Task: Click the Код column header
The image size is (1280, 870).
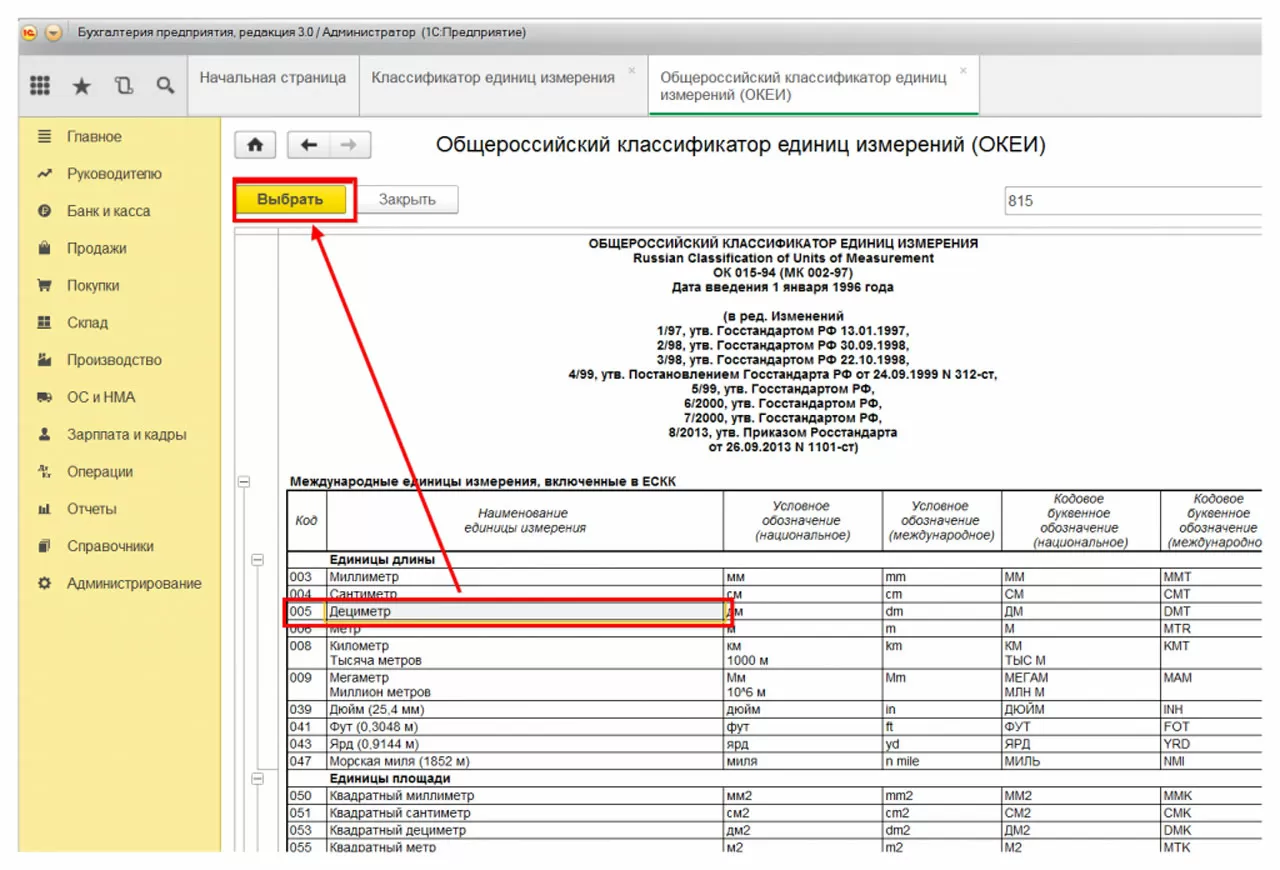Action: [x=306, y=521]
